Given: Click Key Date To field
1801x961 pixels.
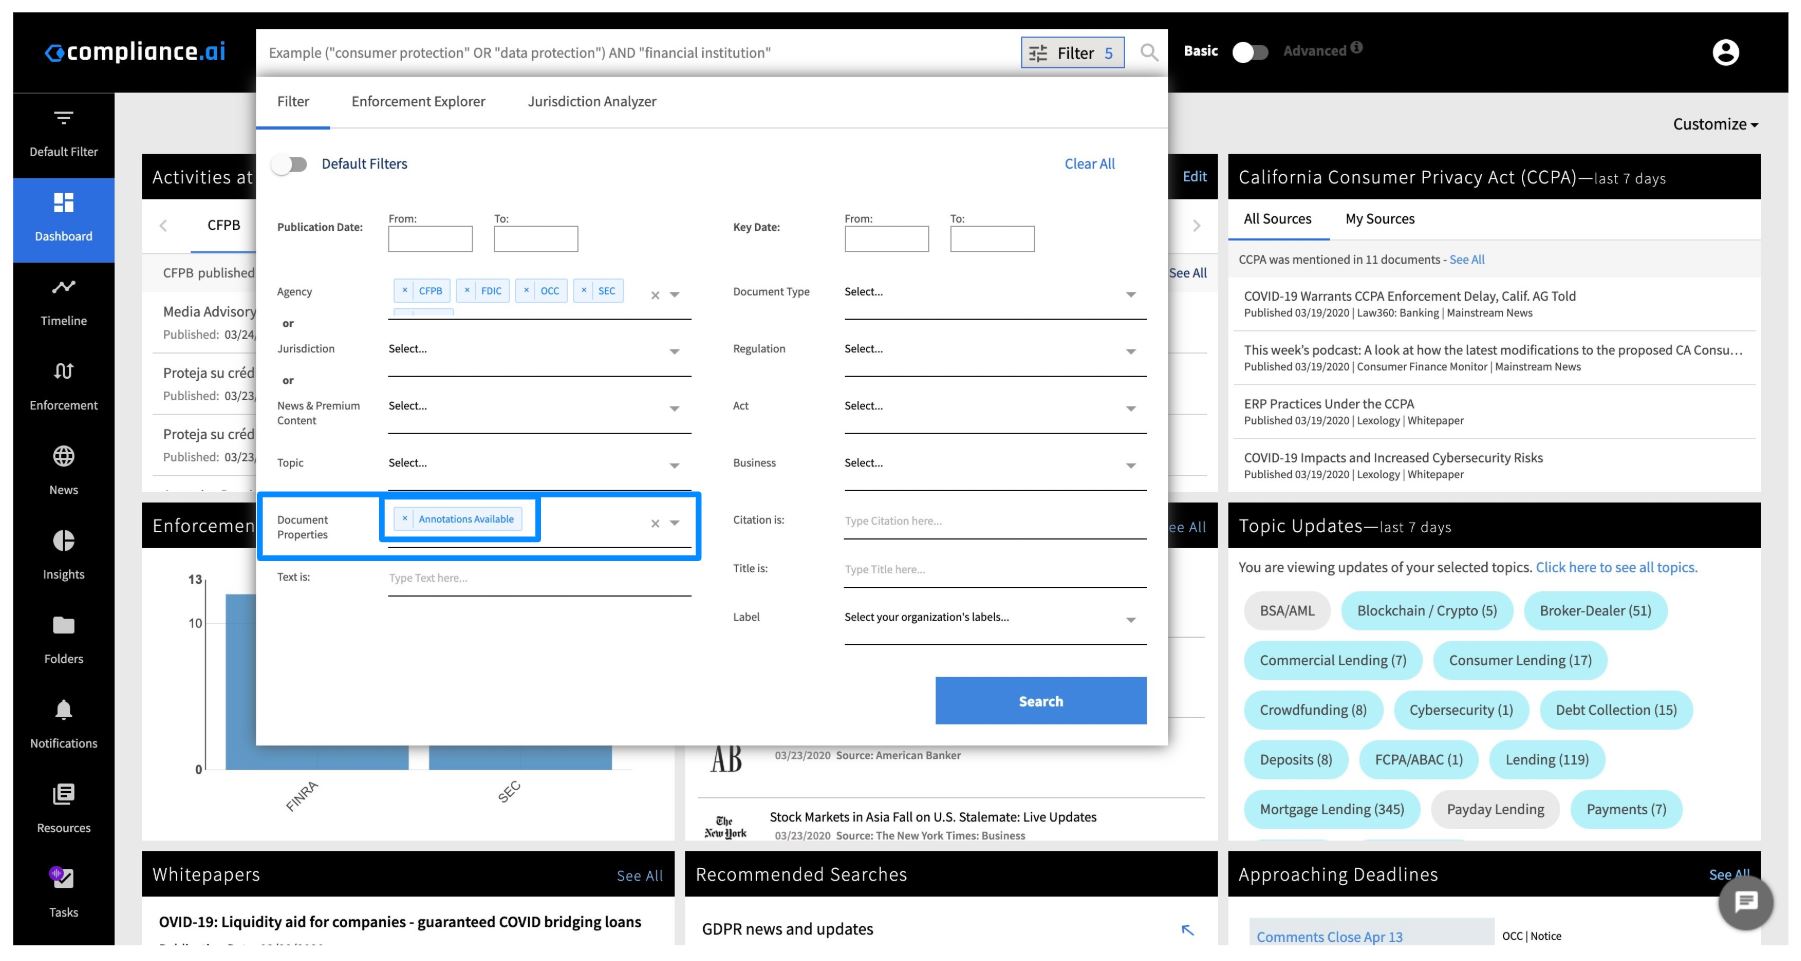Looking at the screenshot, I should (992, 238).
